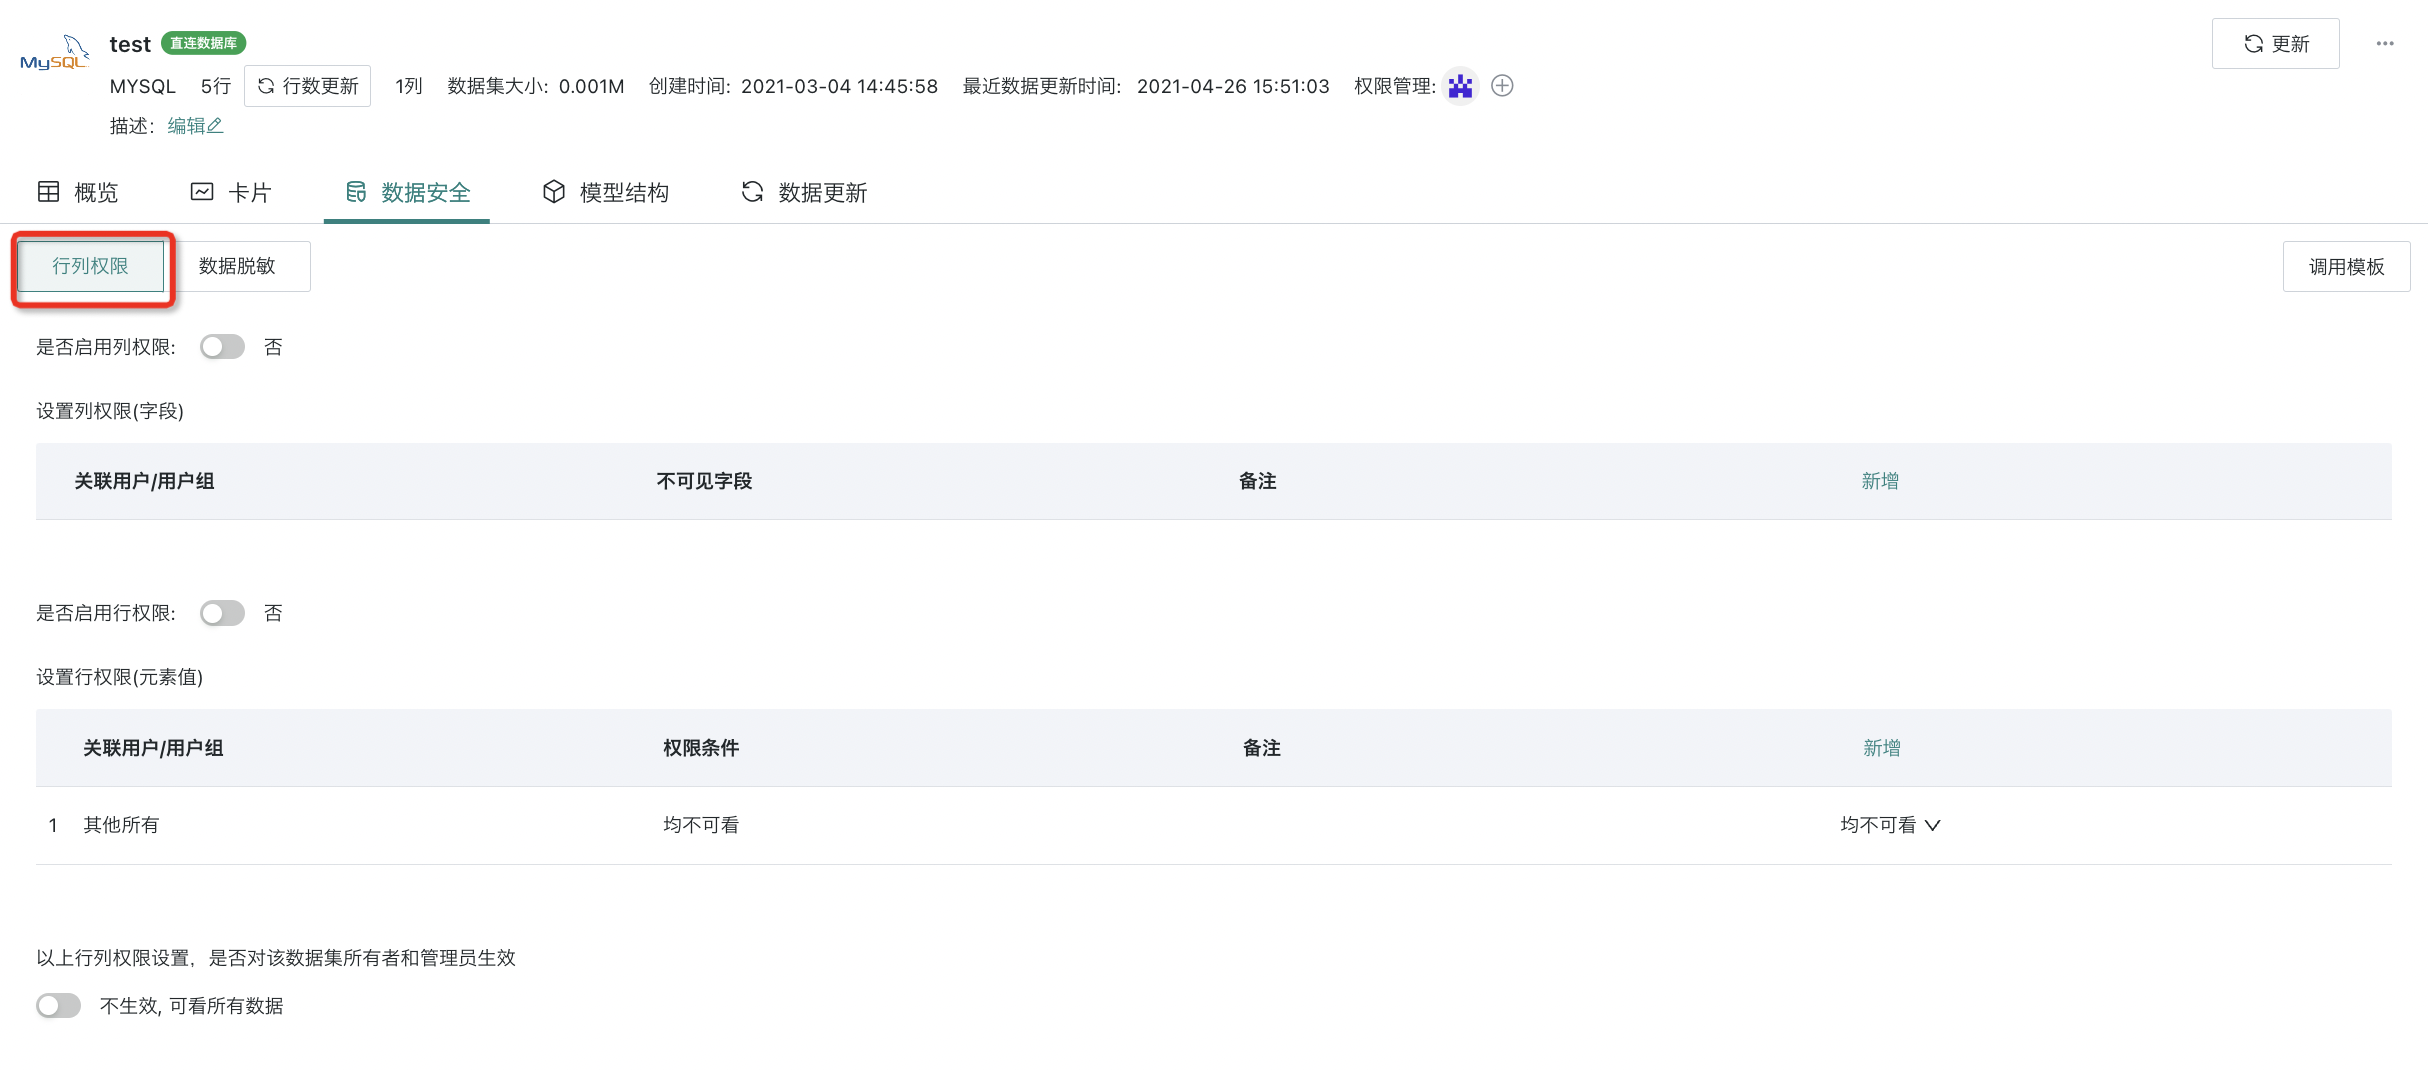This screenshot has width=2428, height=1070.
Task: Add a permission manager via plus icon
Action: (x=1502, y=86)
